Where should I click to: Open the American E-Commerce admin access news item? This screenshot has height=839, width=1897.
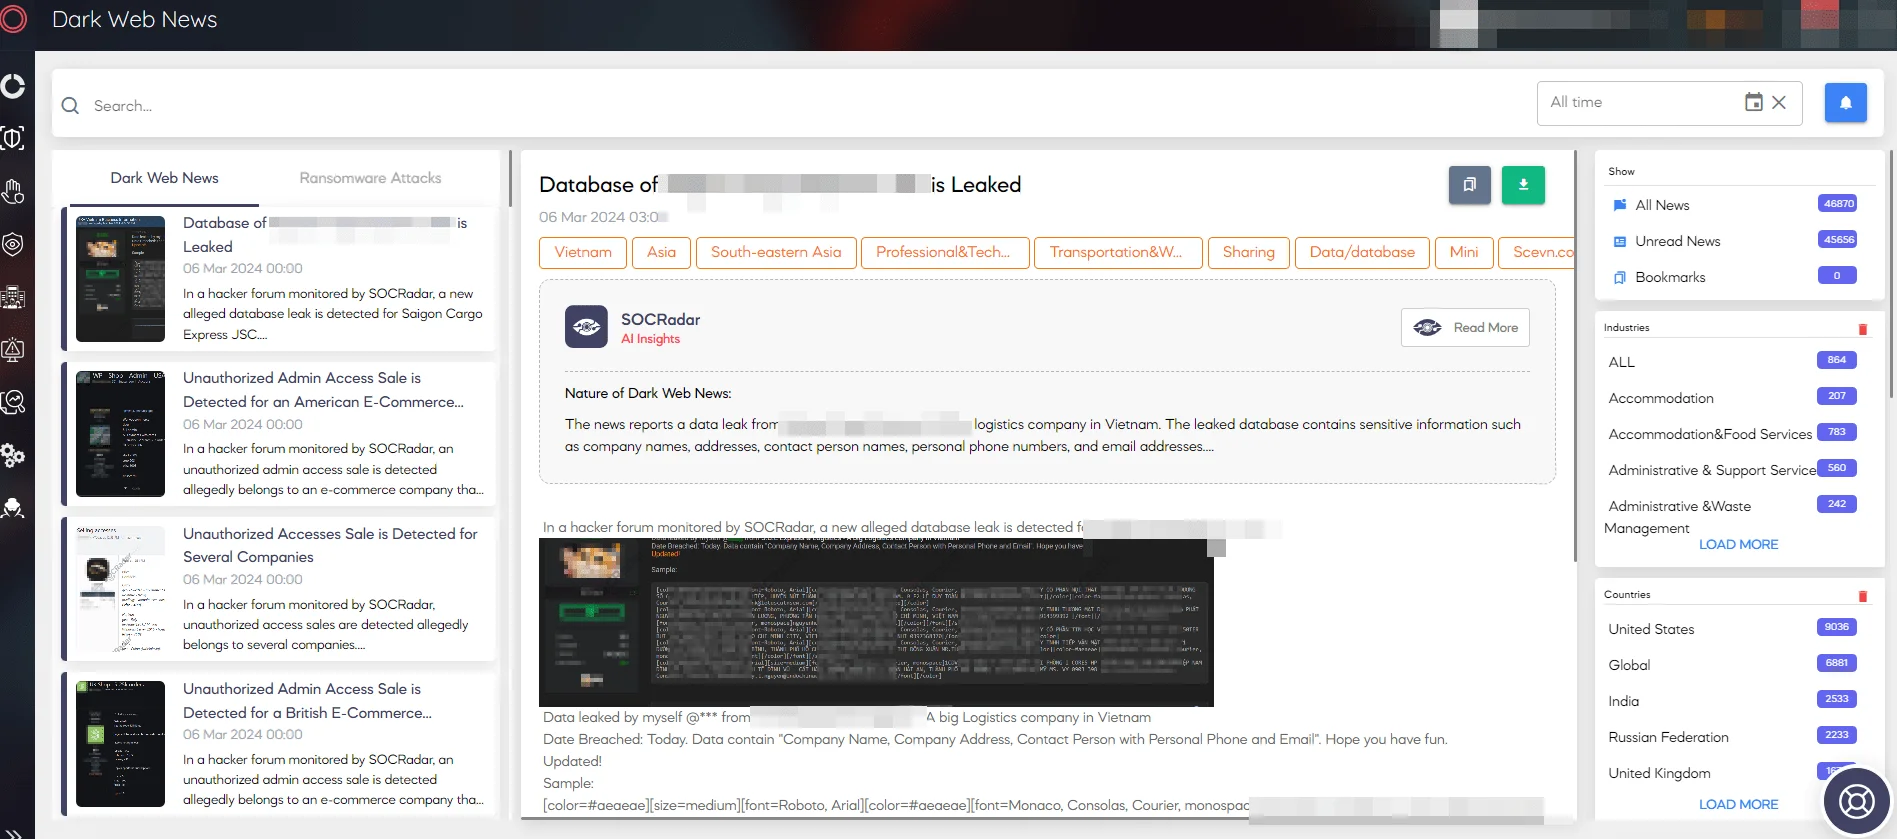point(279,433)
